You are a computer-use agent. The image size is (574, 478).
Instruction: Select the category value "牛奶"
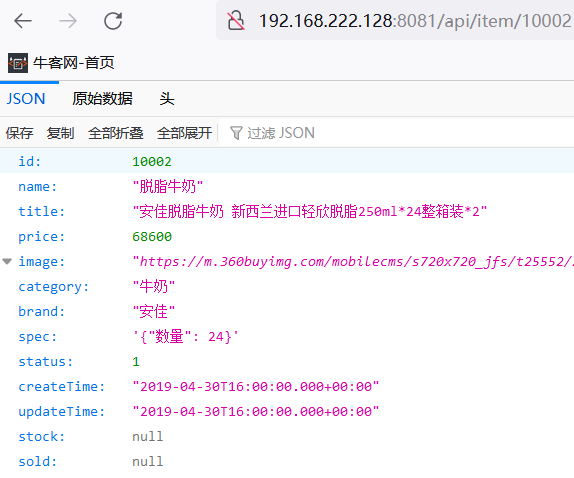[154, 287]
